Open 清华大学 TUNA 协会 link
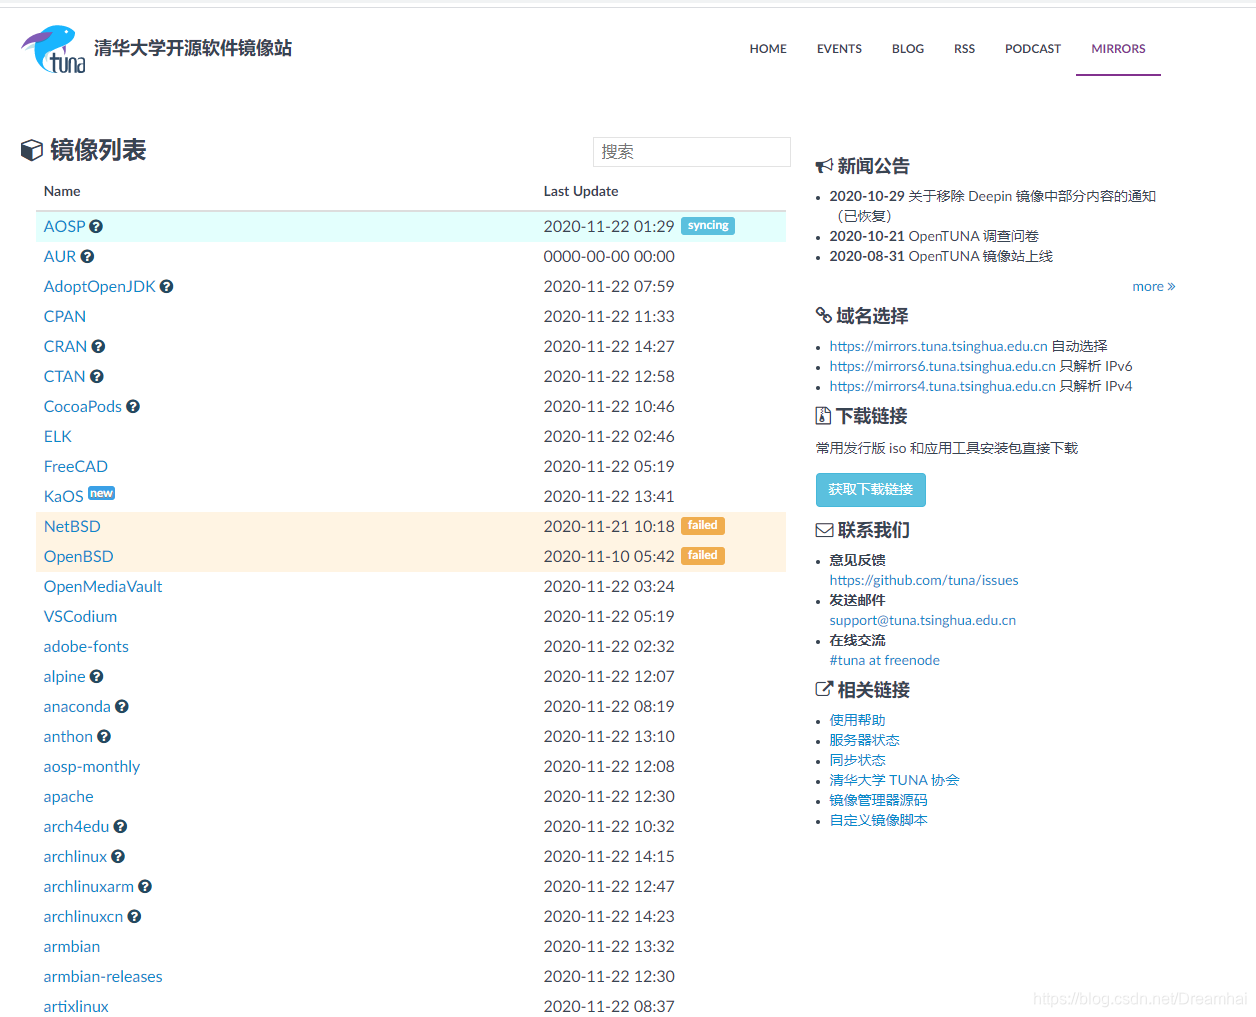Screen dimensions: 1256x1017 pyautogui.click(x=894, y=781)
